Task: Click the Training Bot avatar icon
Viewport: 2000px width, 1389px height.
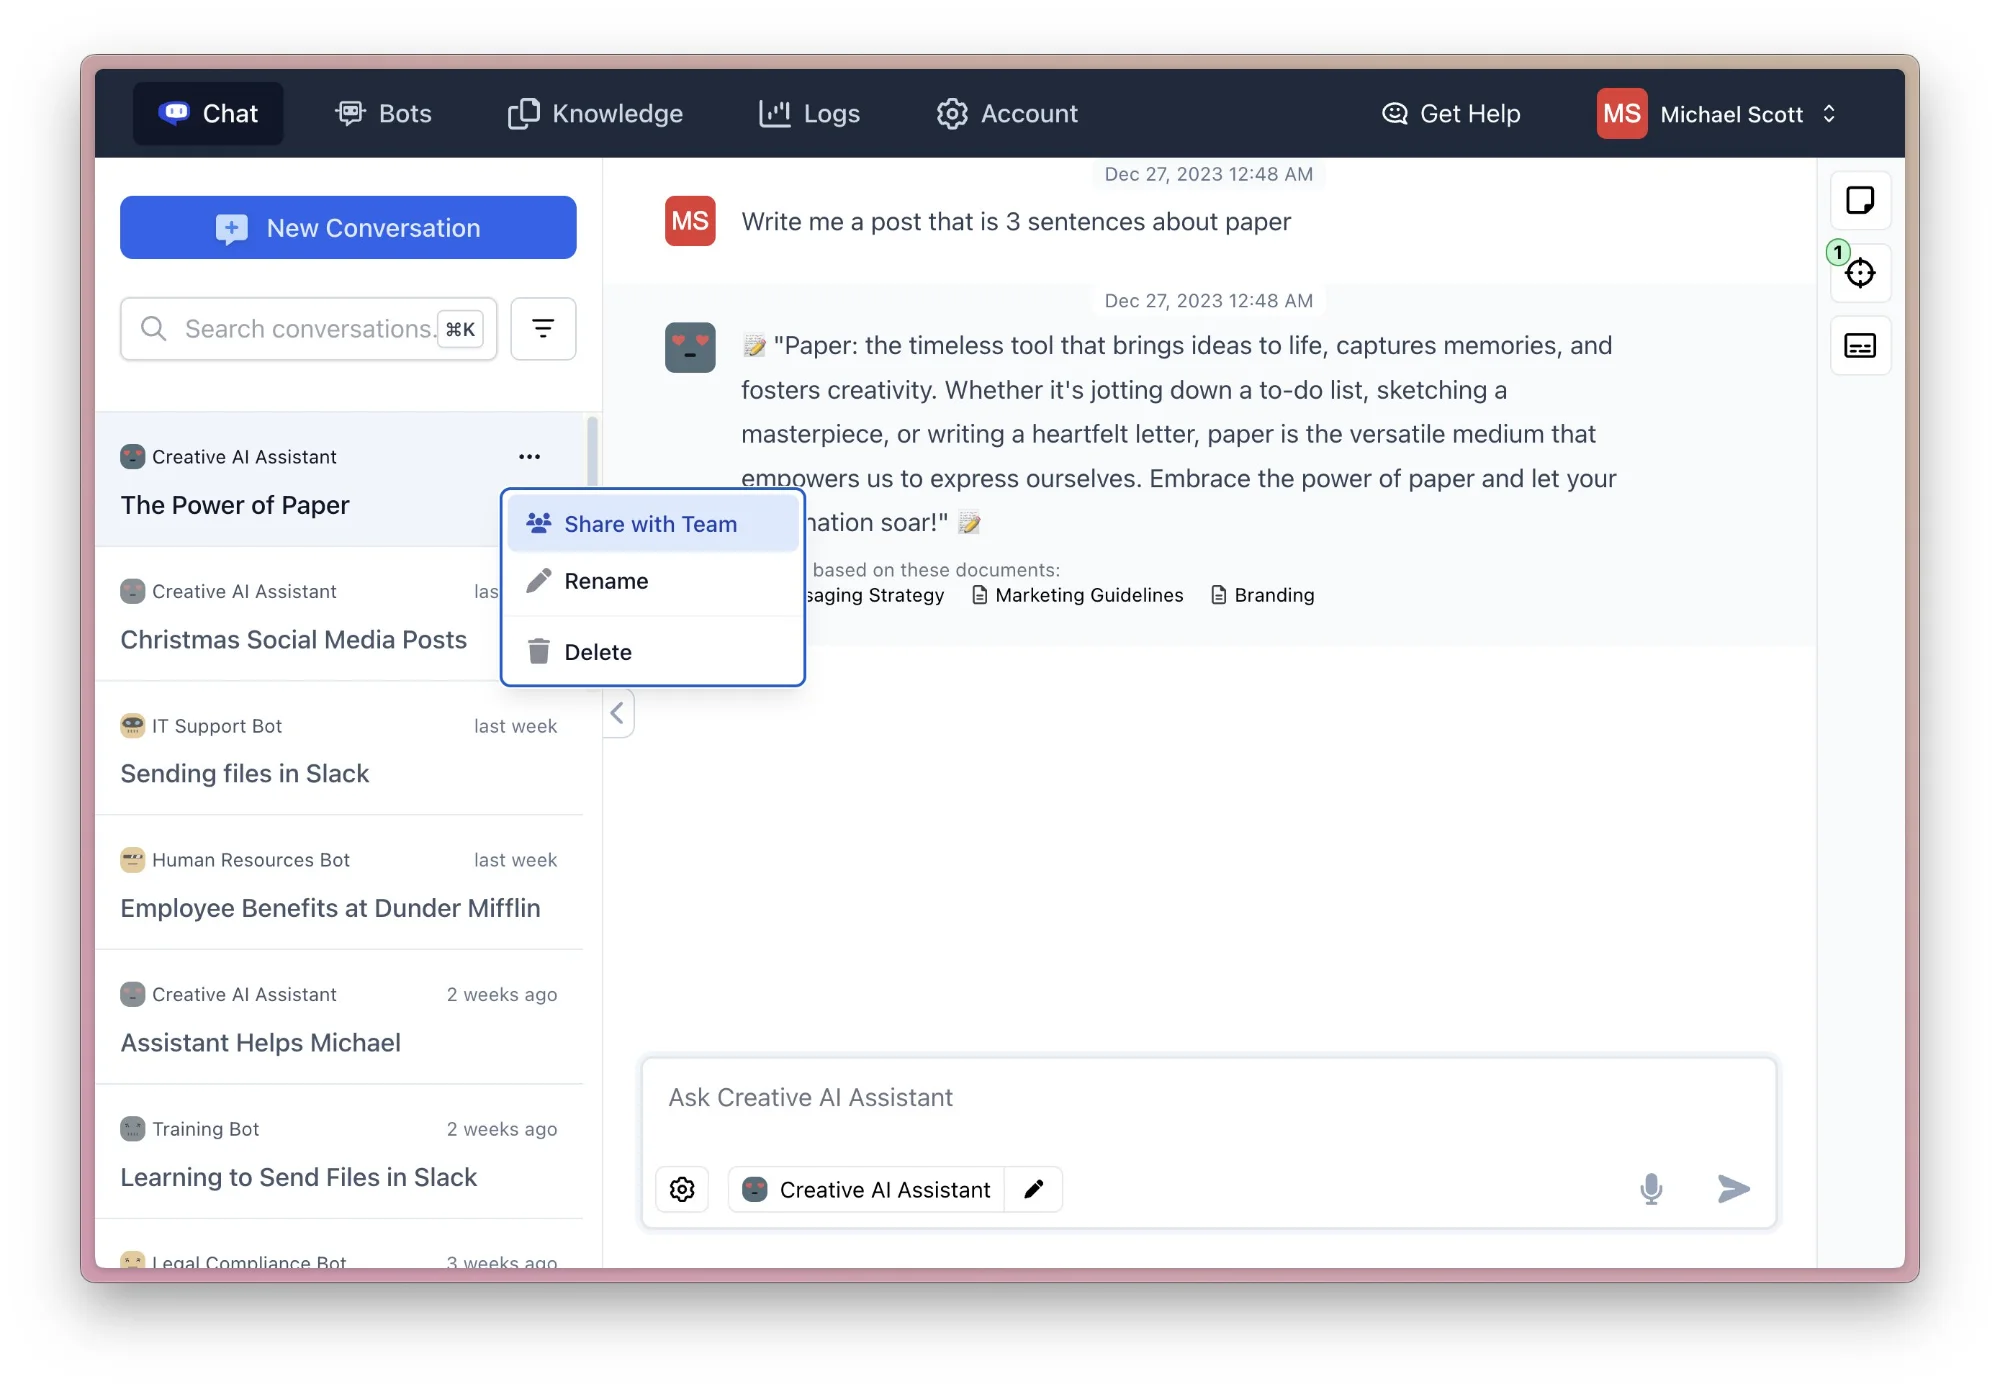Action: tap(133, 1129)
